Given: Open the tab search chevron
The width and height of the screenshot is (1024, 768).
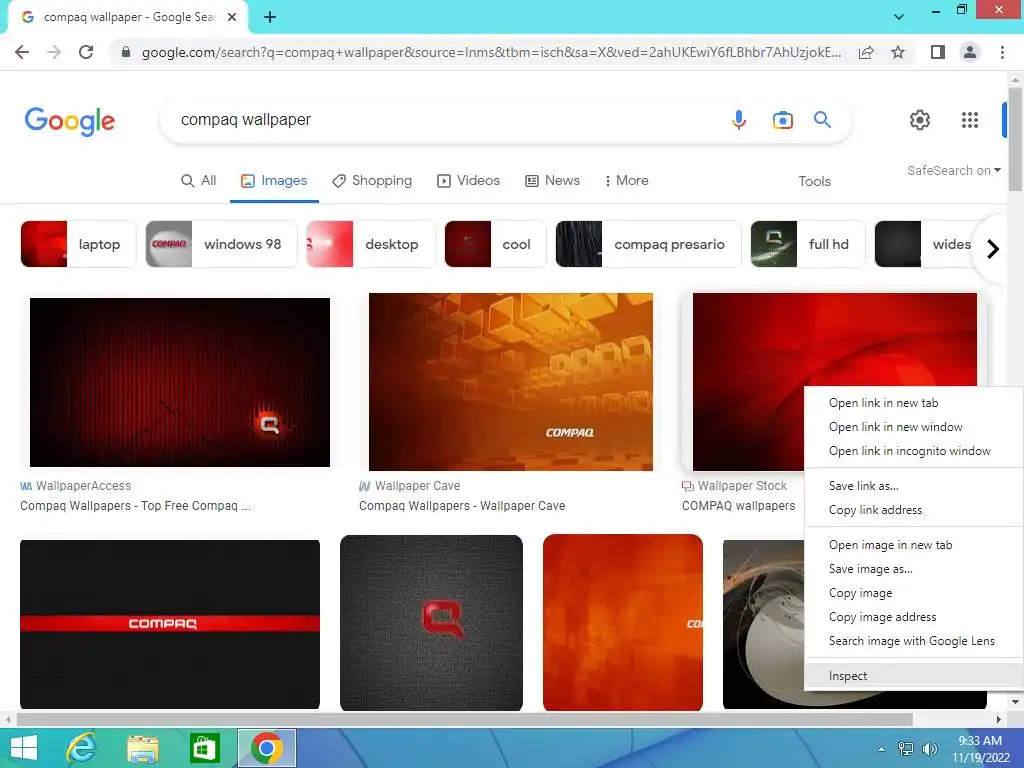Looking at the screenshot, I should tap(899, 17).
